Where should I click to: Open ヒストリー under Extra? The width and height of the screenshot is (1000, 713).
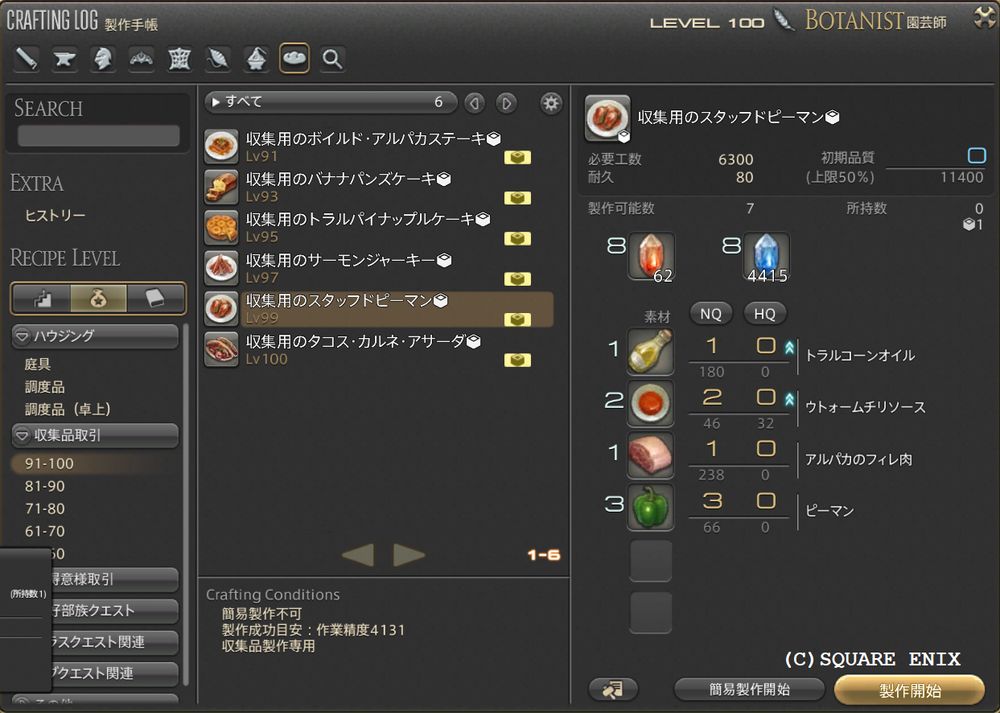click(x=55, y=216)
